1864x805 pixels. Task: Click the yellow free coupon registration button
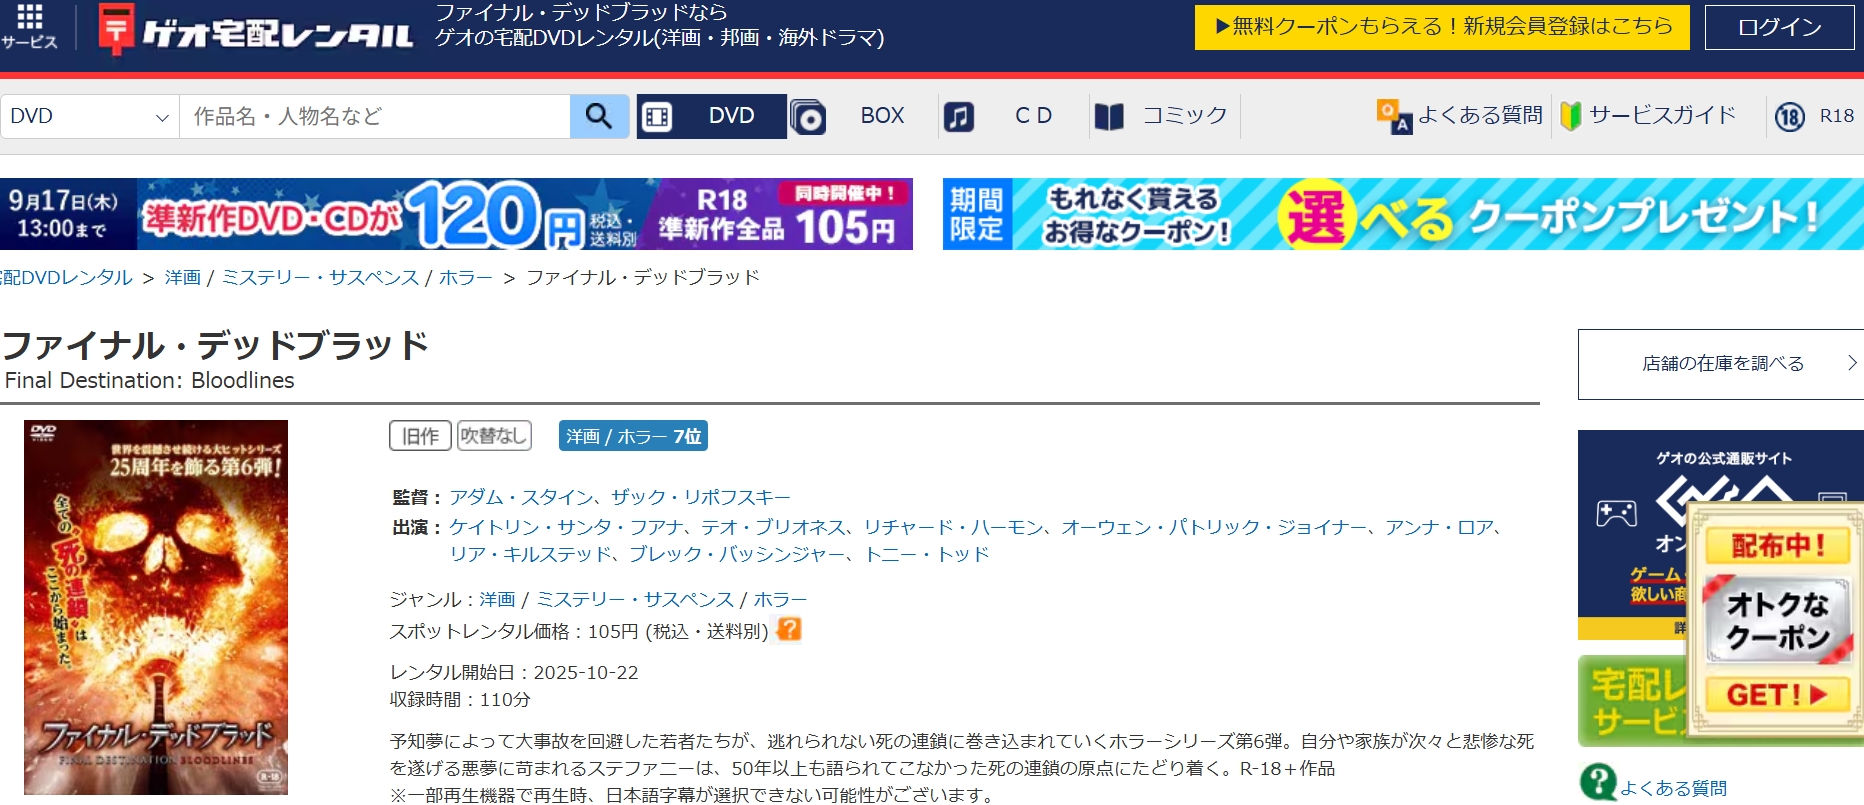(1442, 27)
